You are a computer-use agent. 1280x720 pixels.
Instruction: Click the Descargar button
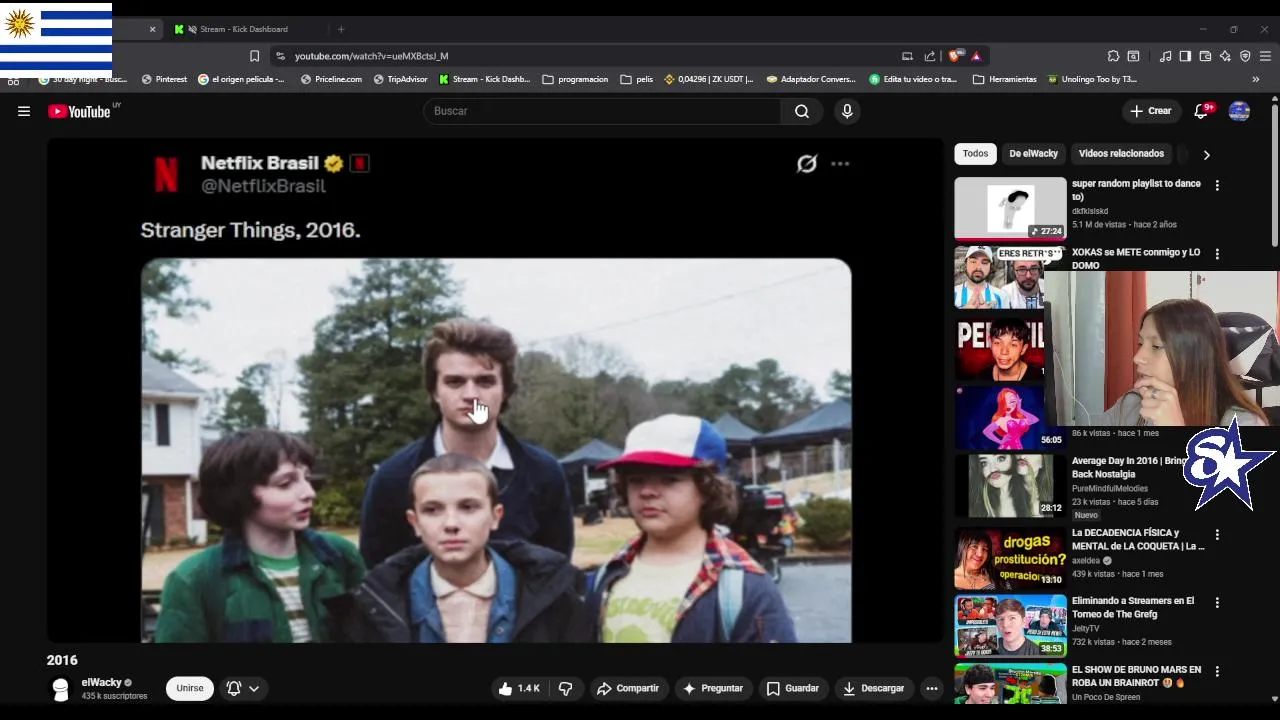click(874, 688)
